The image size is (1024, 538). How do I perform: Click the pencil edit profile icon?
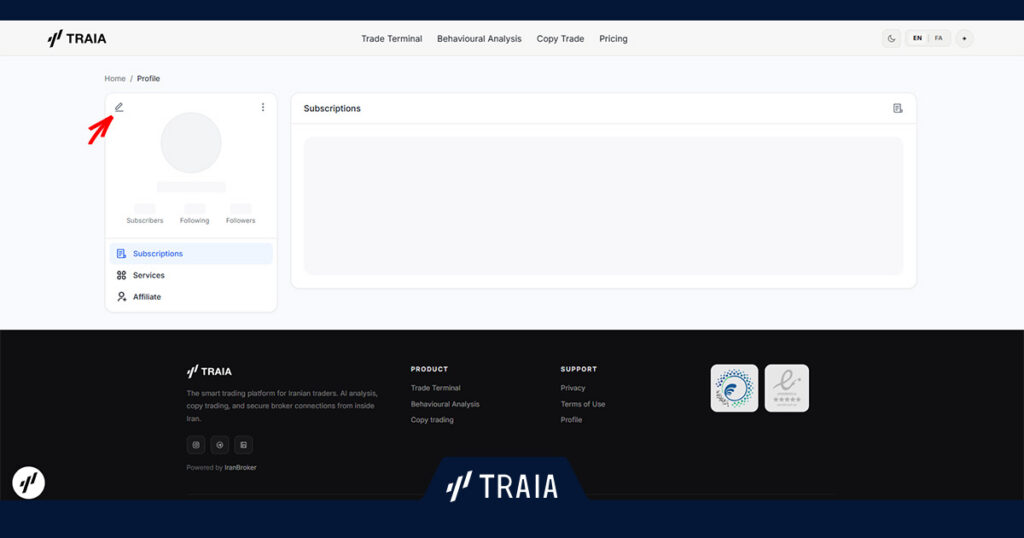(x=119, y=107)
